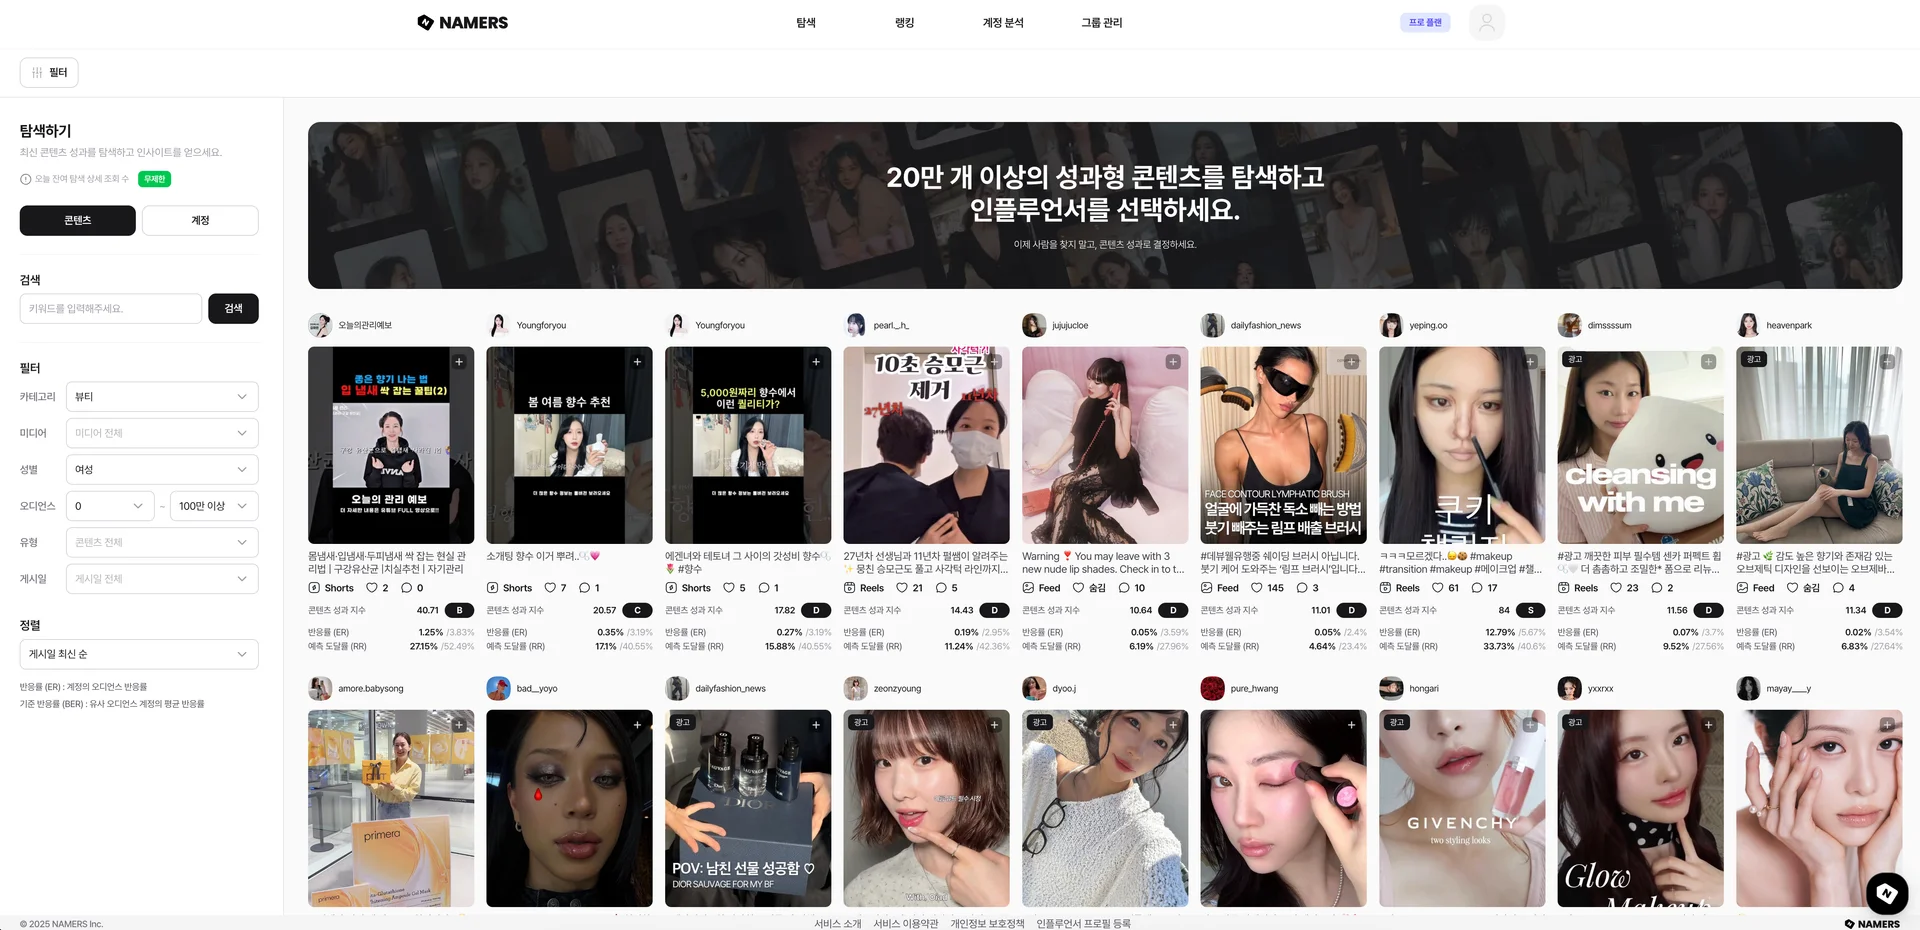
Task: Click the yxxrxx account name
Action: point(1601,688)
